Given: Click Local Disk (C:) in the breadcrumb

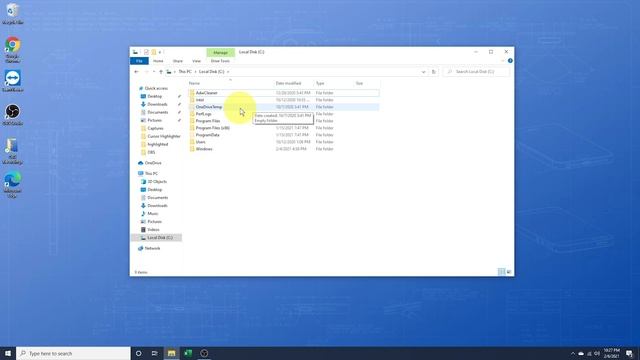Looking at the screenshot, I should tap(211, 72).
